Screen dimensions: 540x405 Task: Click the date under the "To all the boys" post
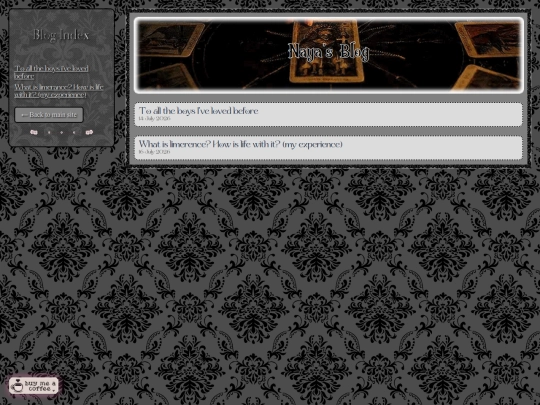(154, 118)
